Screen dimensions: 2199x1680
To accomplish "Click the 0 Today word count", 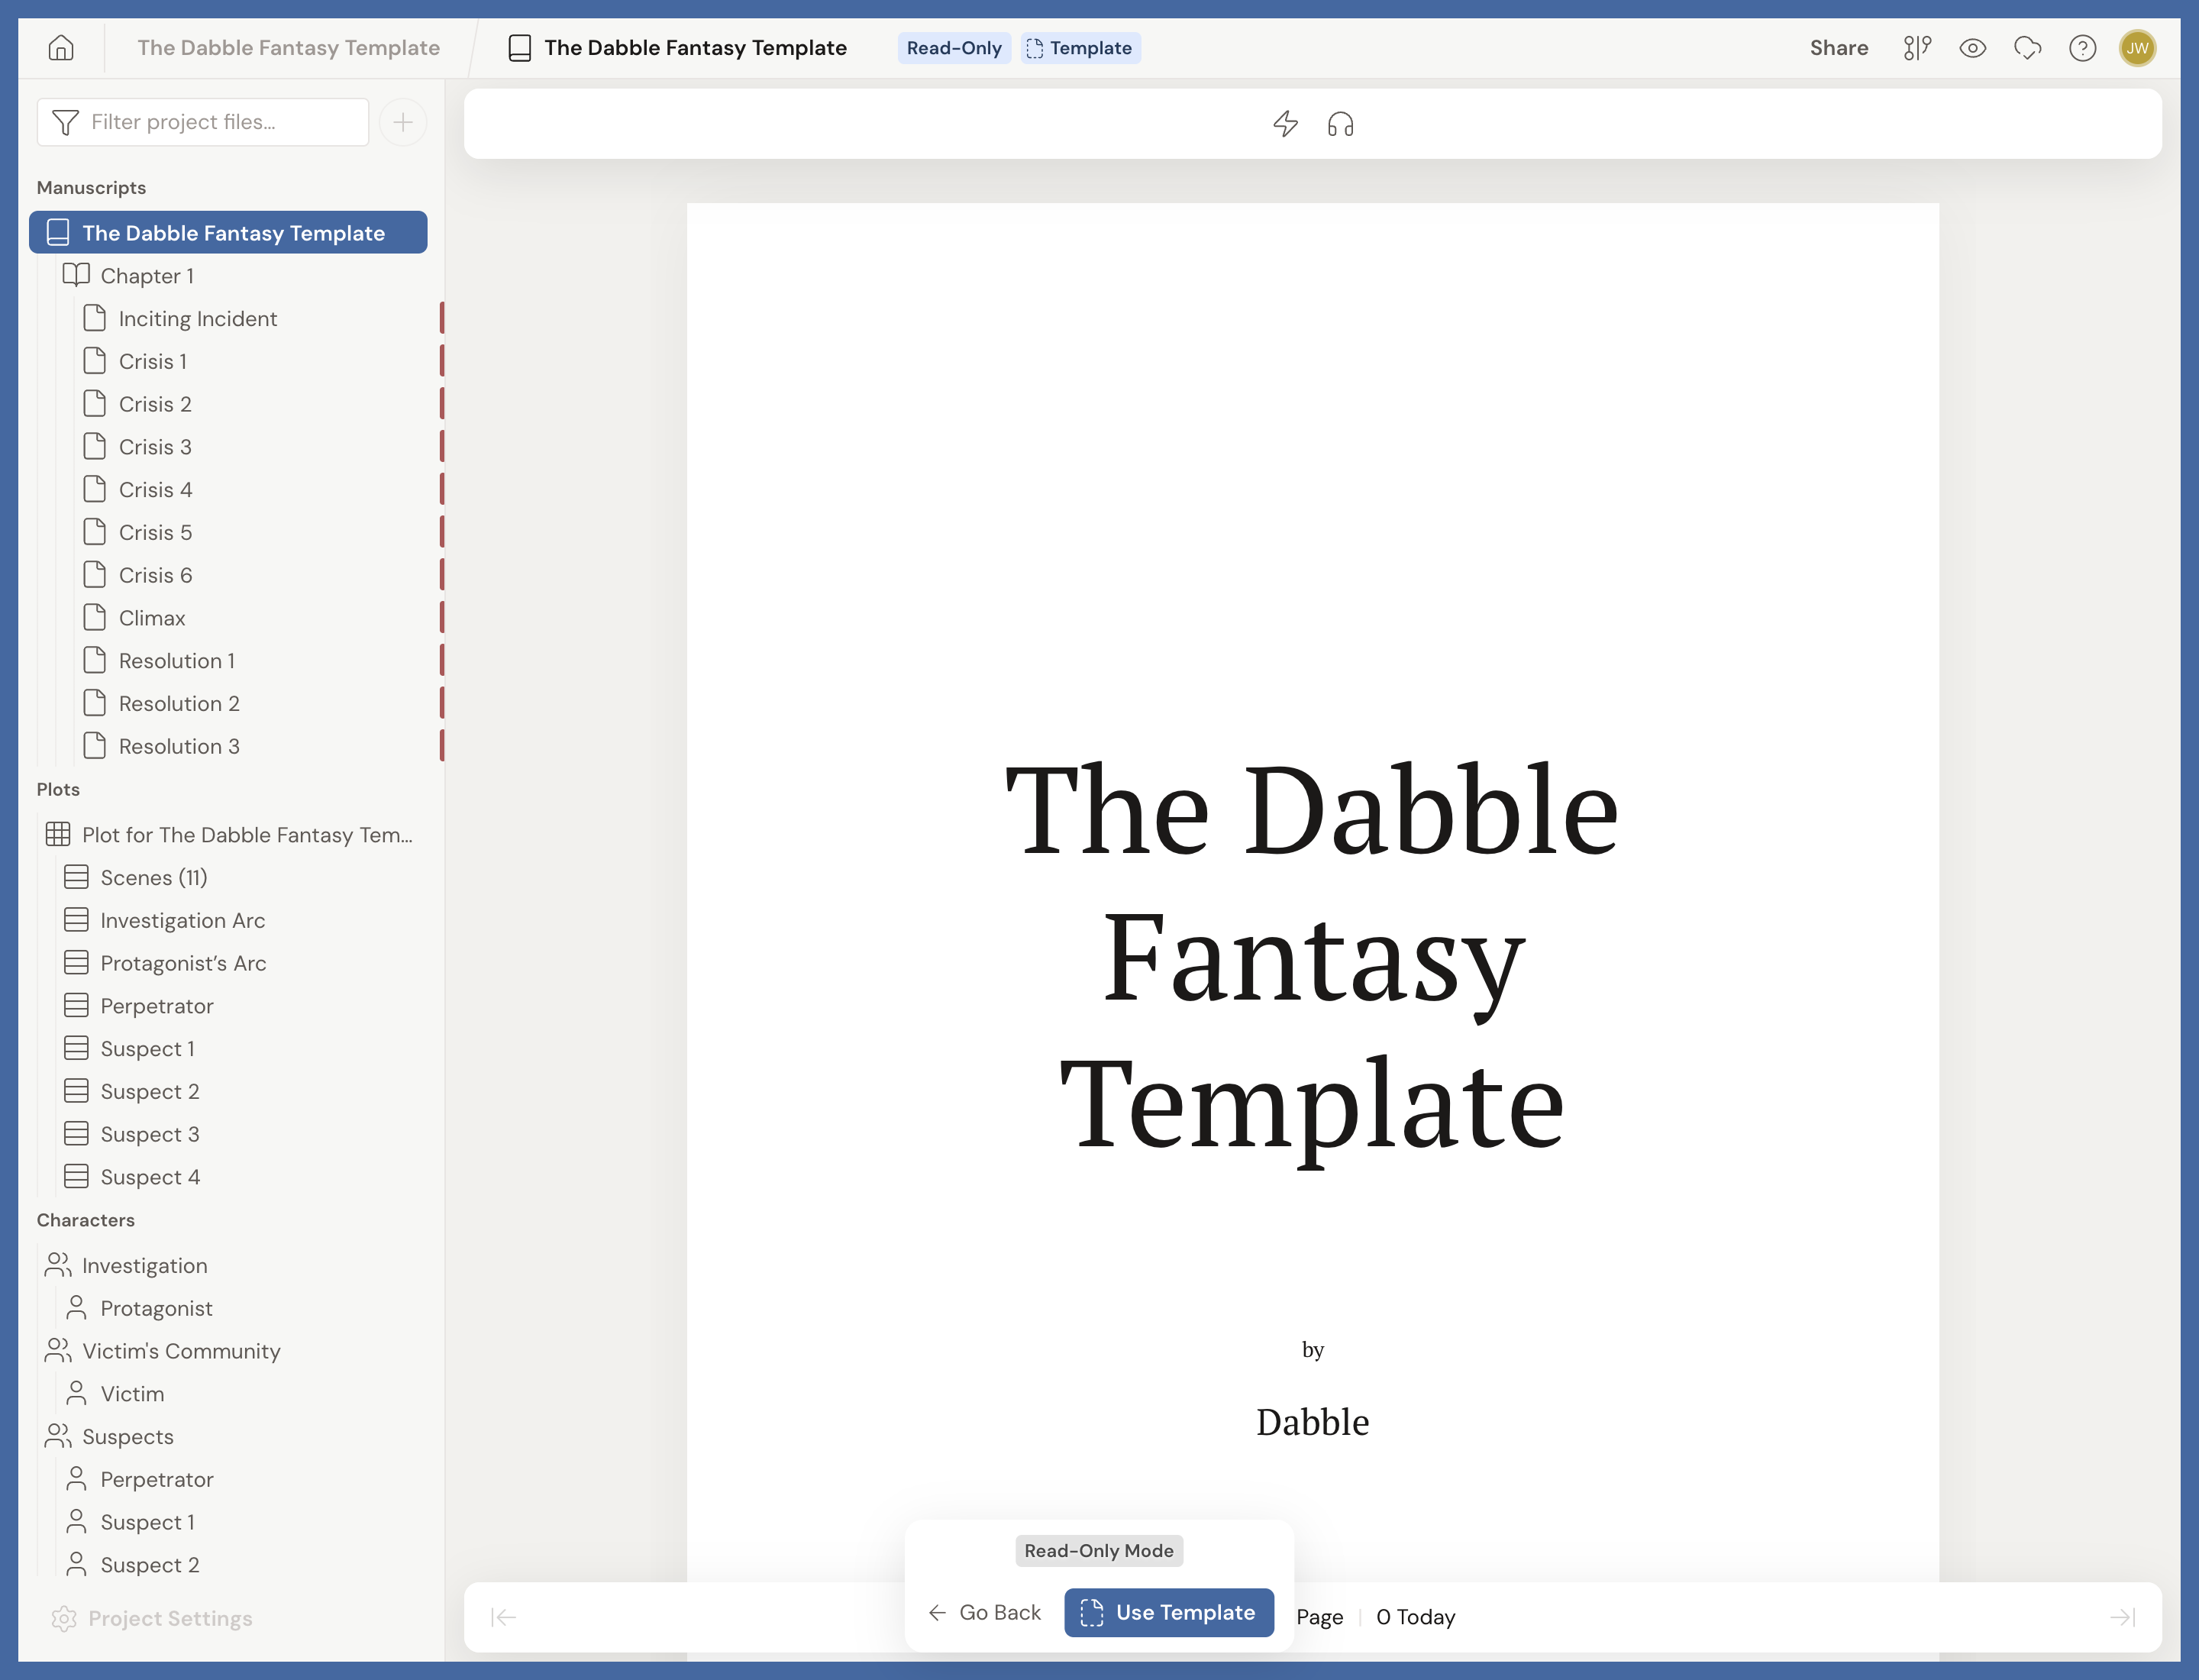I will coord(1415,1617).
